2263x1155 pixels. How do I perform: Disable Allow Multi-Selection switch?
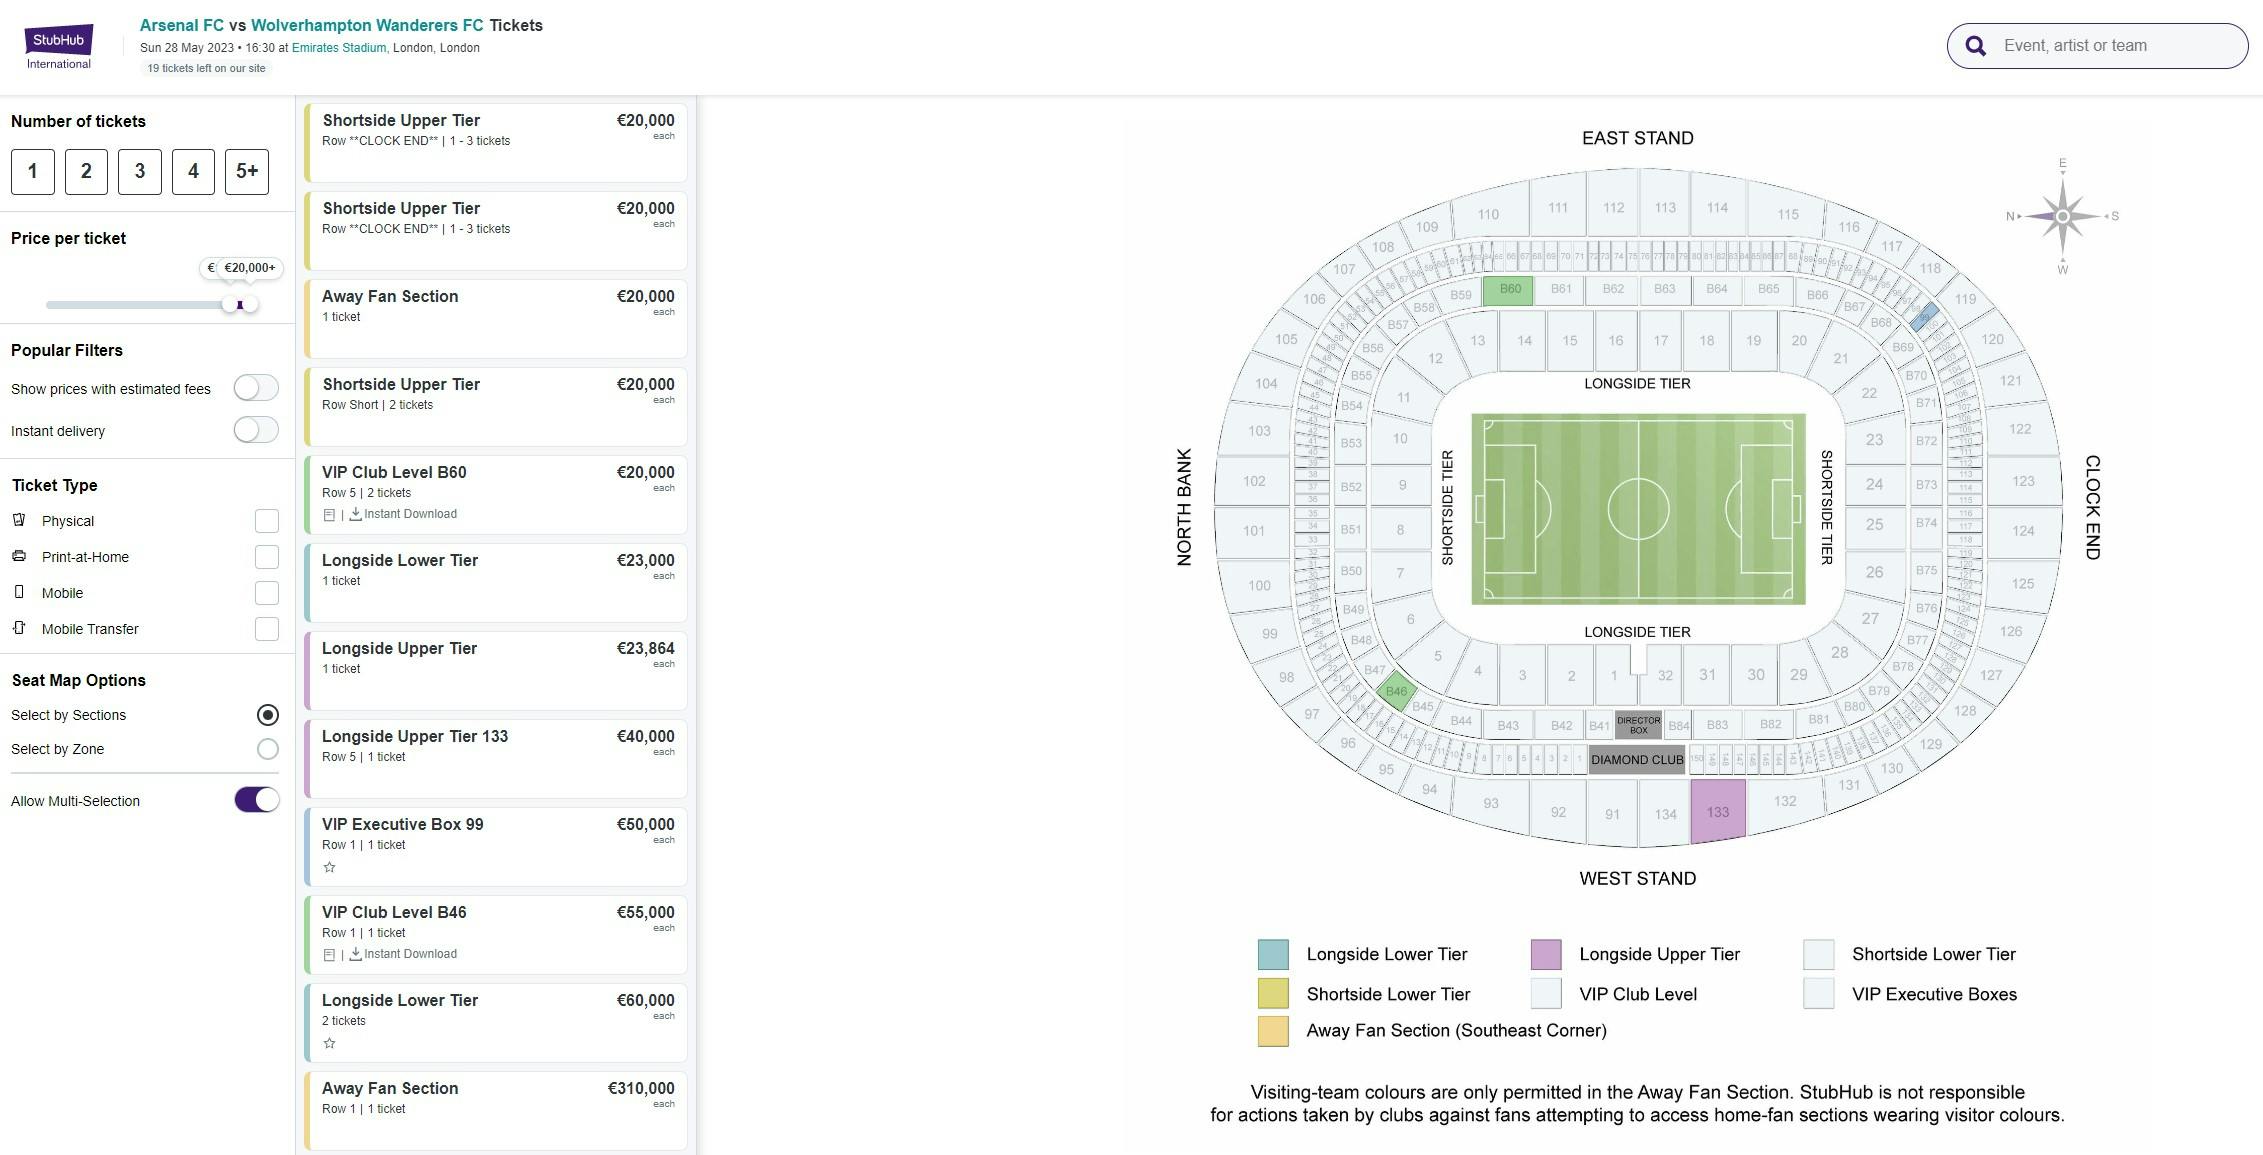point(257,800)
